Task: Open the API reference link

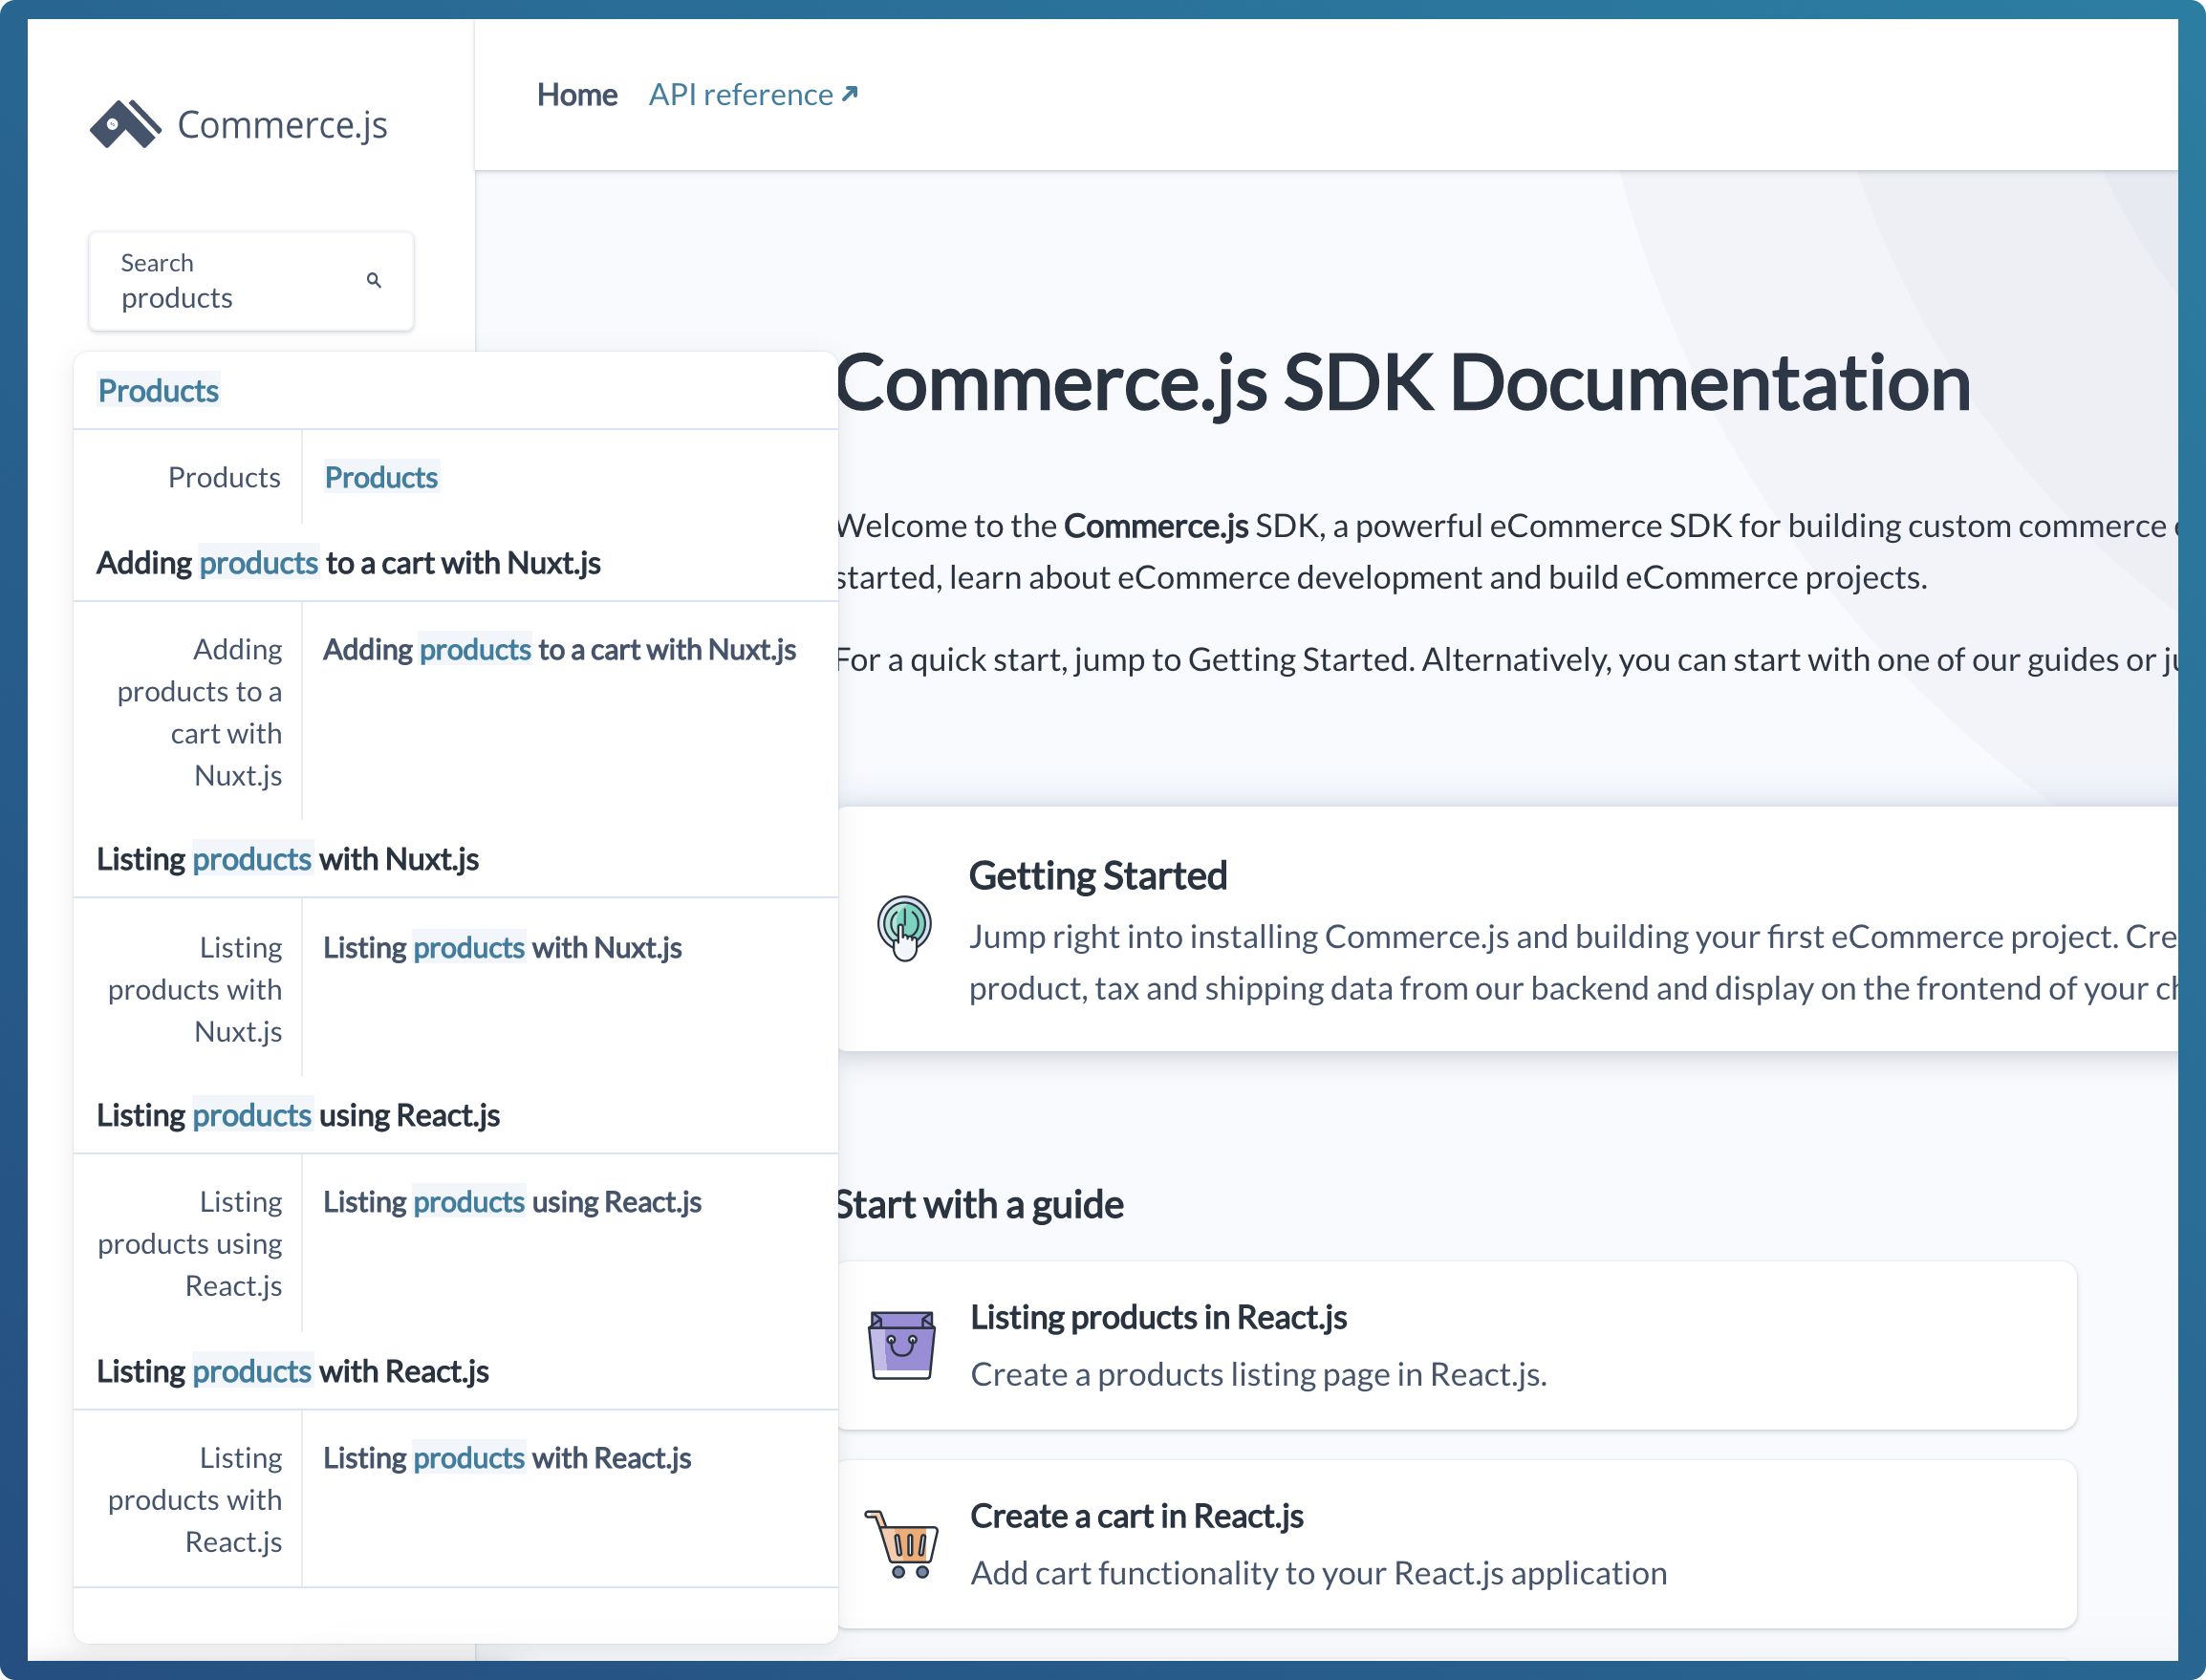Action: point(740,94)
